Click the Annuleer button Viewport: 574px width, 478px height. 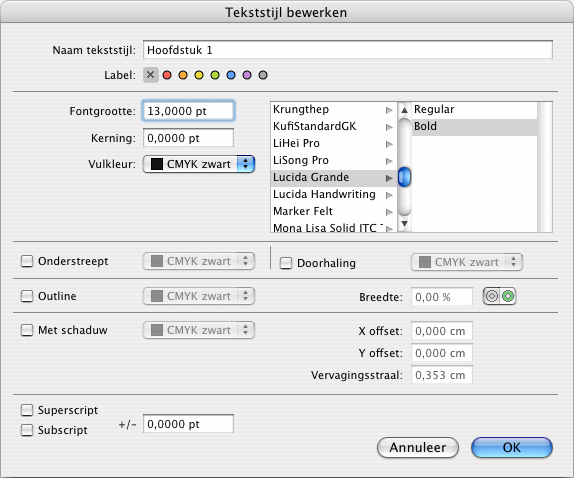coord(418,447)
